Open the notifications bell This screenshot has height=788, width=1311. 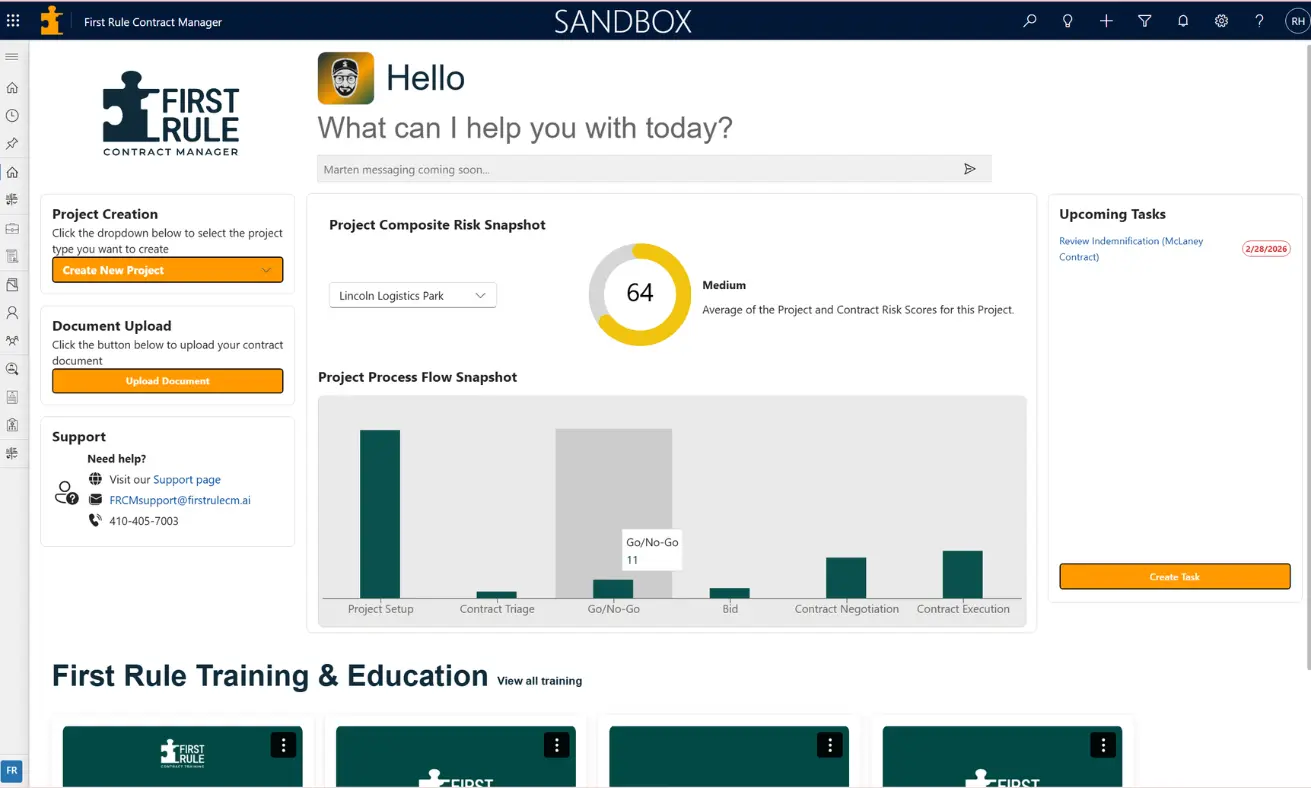pos(1183,21)
